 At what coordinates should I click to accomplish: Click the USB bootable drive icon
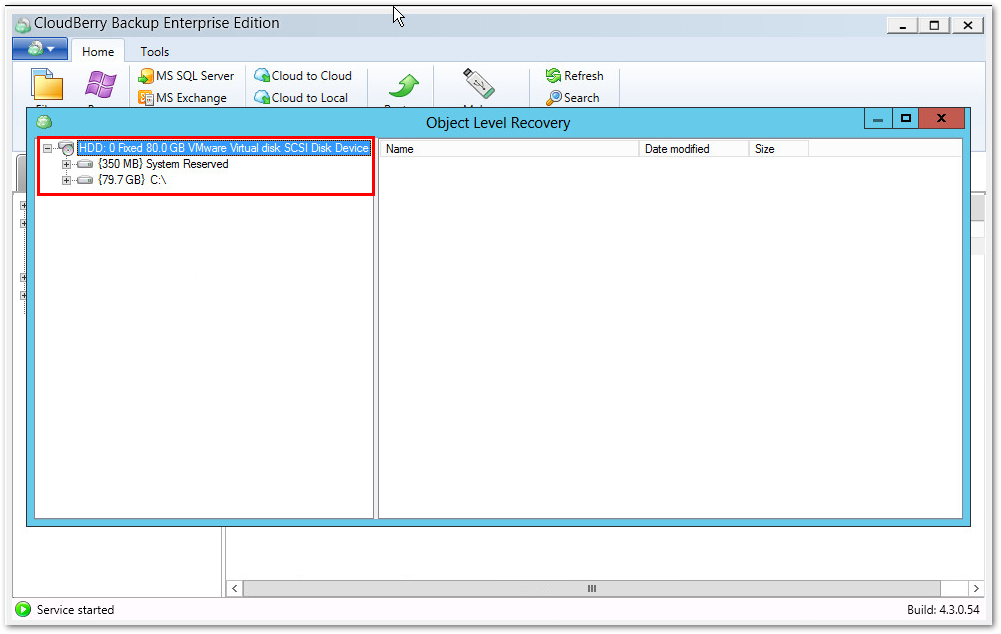[x=479, y=84]
